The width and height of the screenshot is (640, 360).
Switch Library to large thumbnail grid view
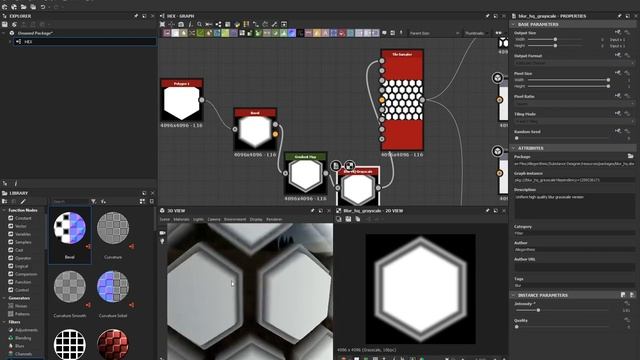[x=142, y=201]
